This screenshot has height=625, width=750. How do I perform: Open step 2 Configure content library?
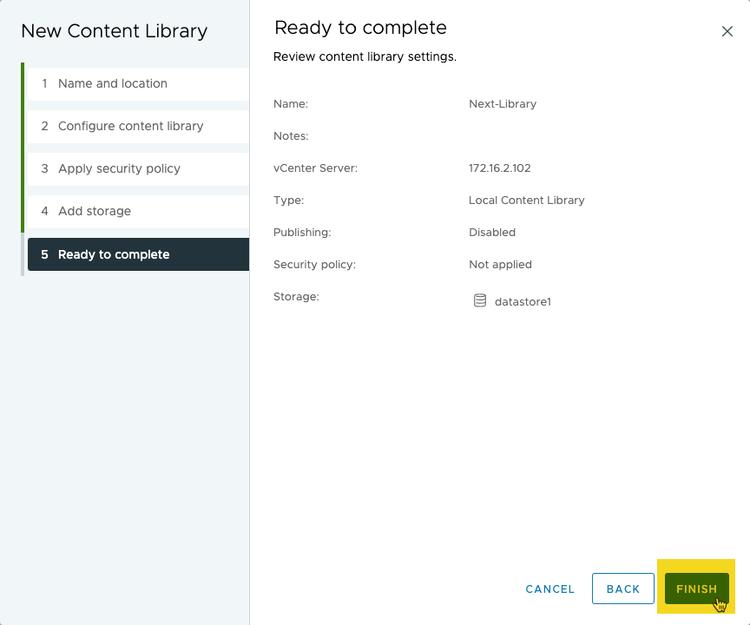[130, 126]
